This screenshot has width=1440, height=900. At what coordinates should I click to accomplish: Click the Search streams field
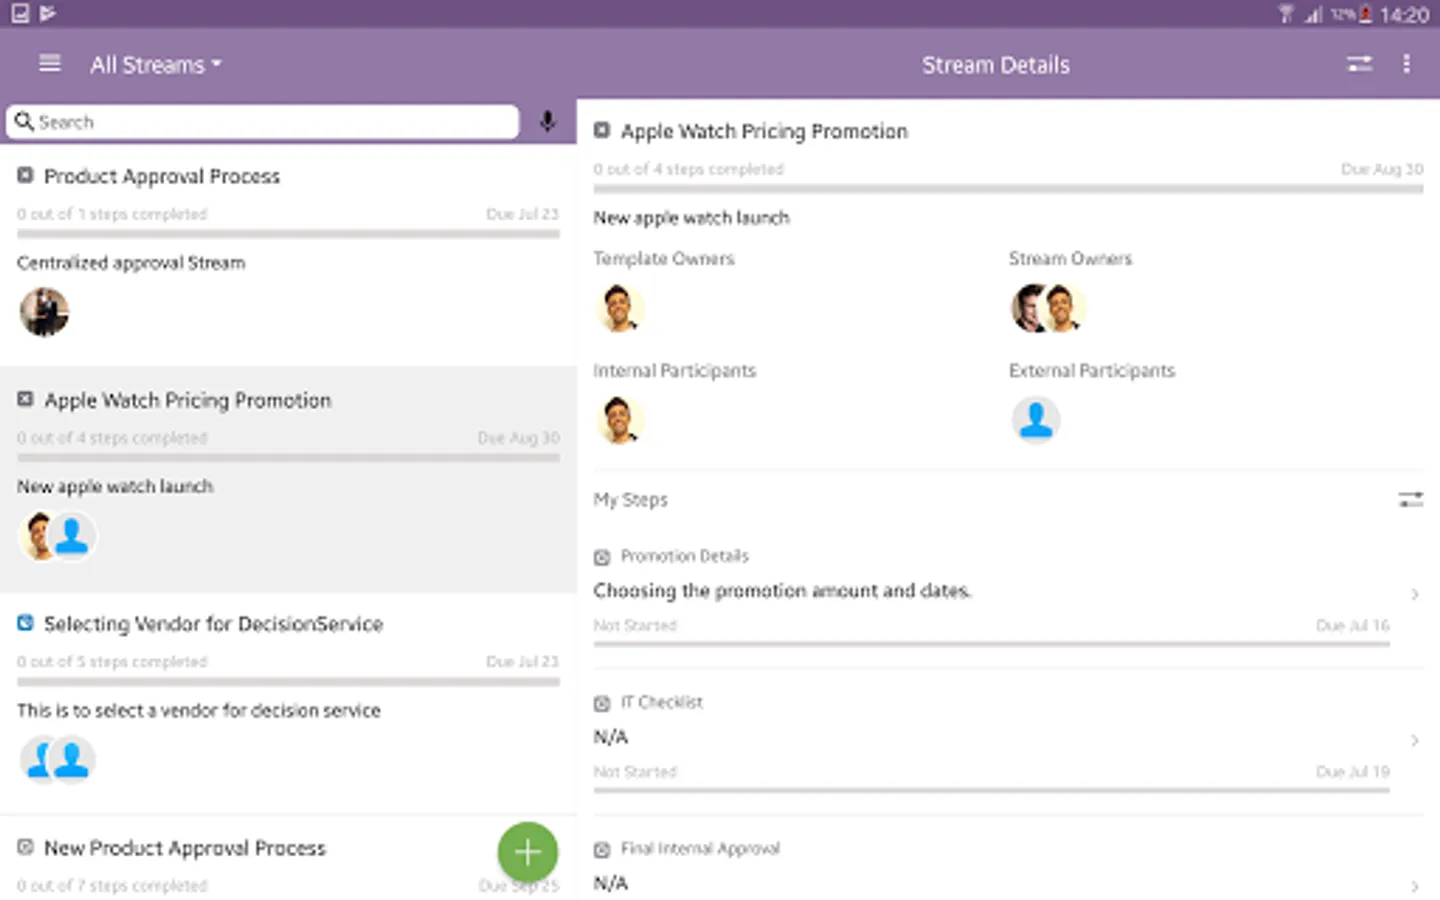(x=263, y=122)
